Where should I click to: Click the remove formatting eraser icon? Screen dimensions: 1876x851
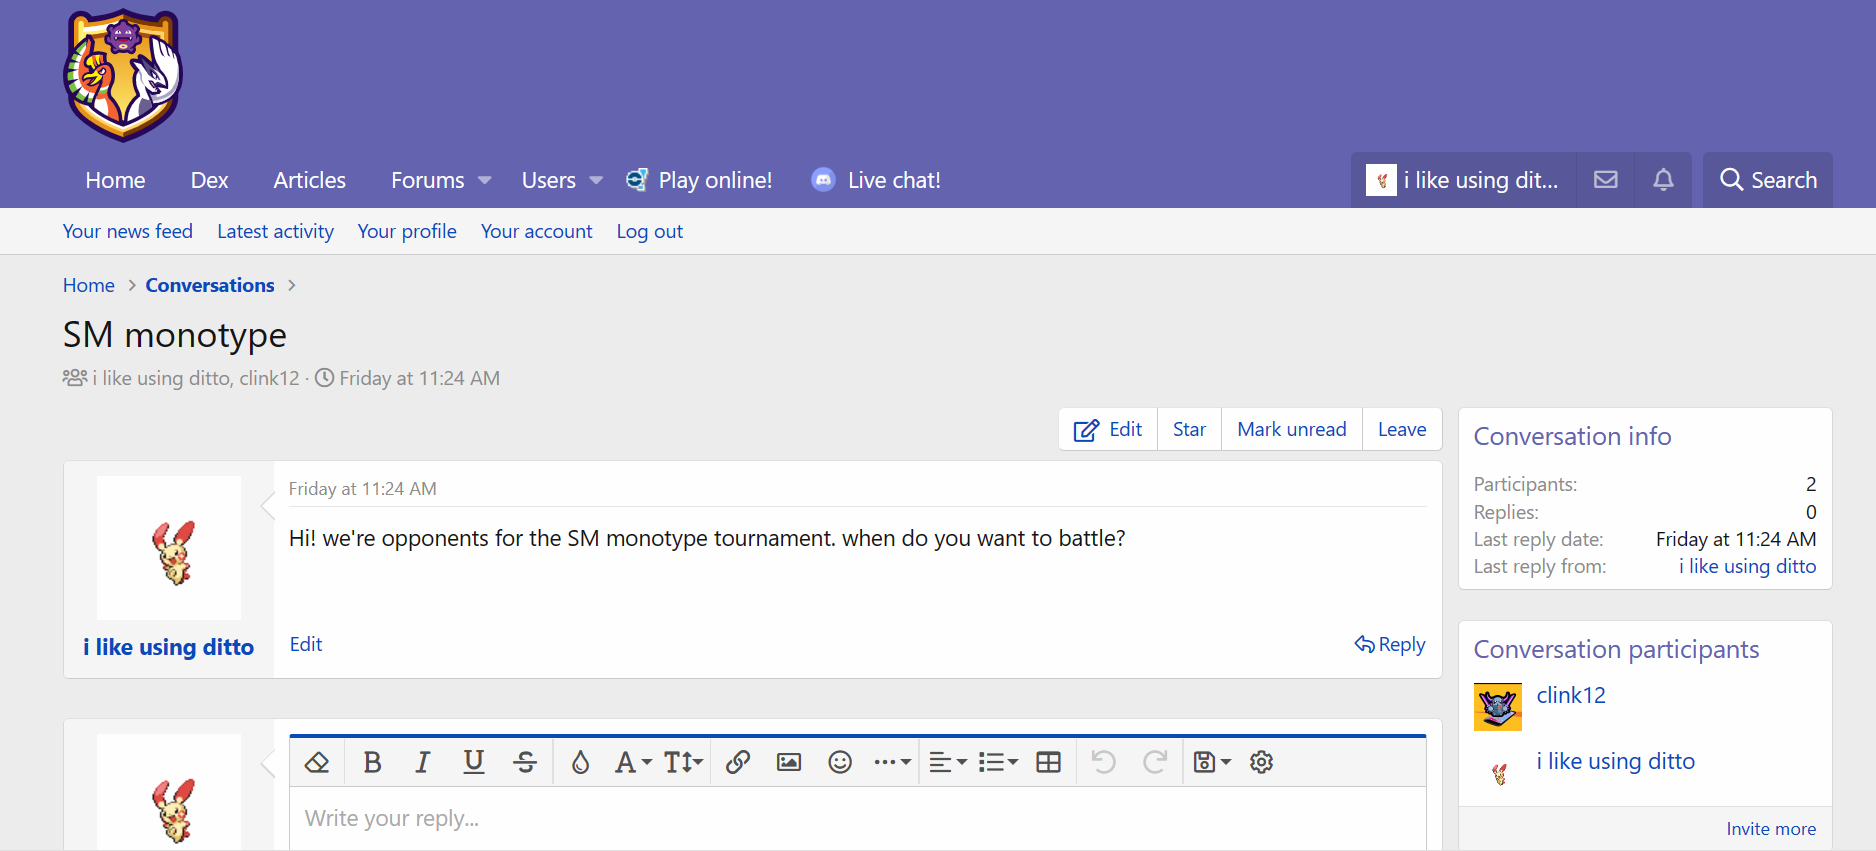coord(317,762)
